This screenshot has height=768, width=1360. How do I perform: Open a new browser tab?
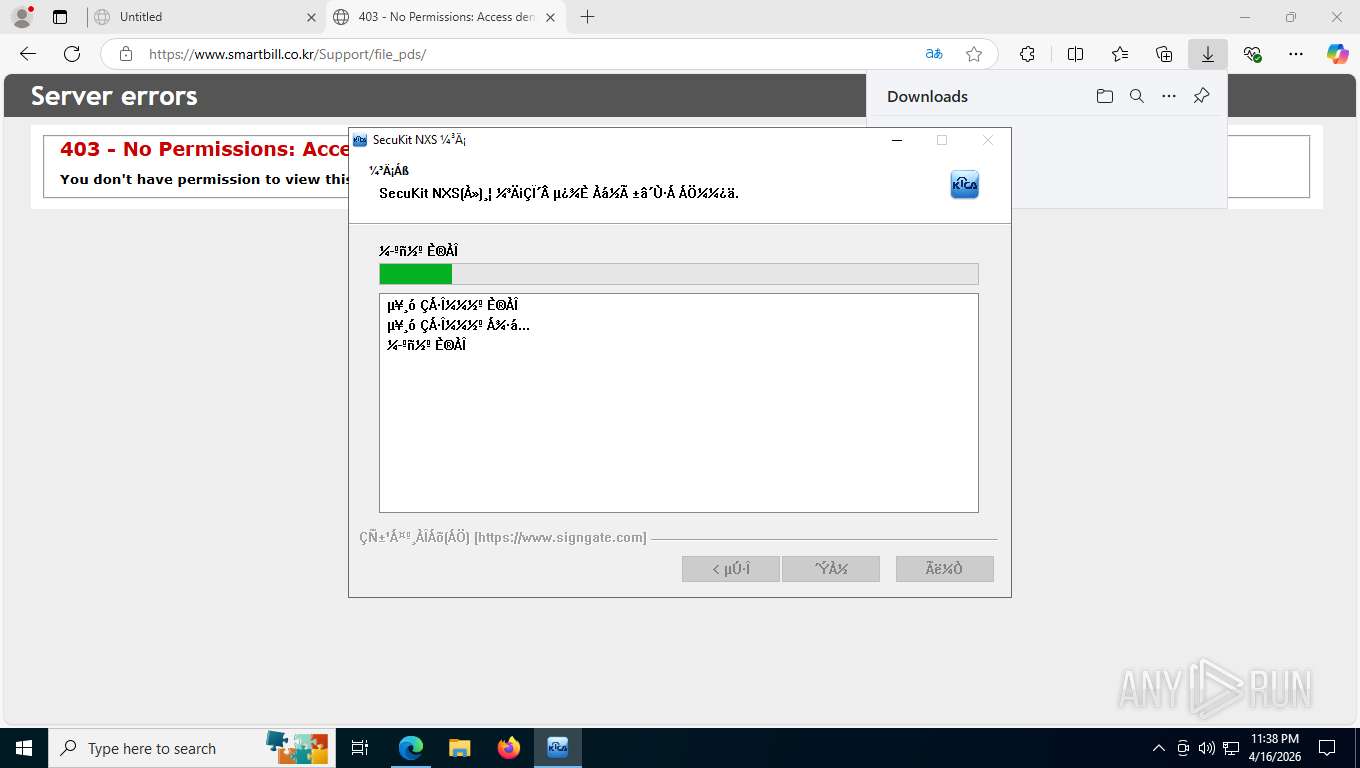coord(588,17)
